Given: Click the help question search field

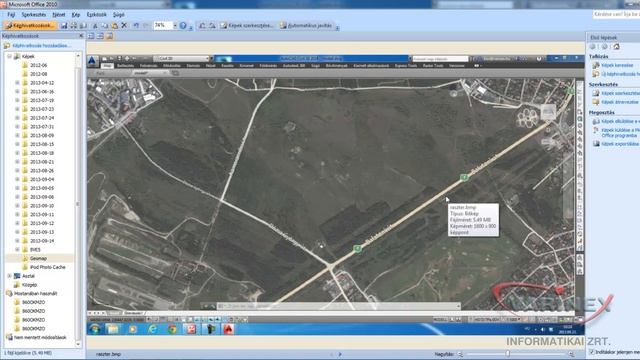Looking at the screenshot, I should tap(616, 14).
